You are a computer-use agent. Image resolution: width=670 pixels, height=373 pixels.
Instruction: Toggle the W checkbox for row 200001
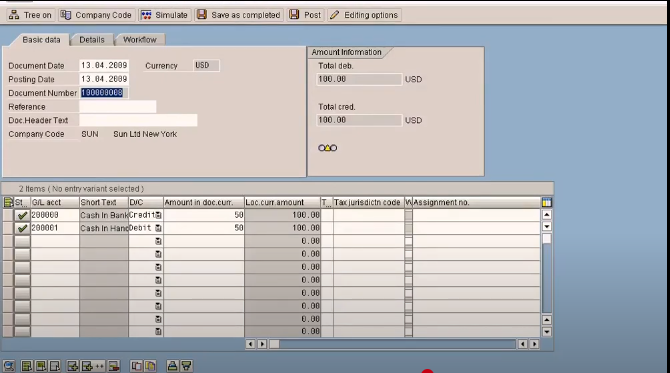click(x=408, y=228)
